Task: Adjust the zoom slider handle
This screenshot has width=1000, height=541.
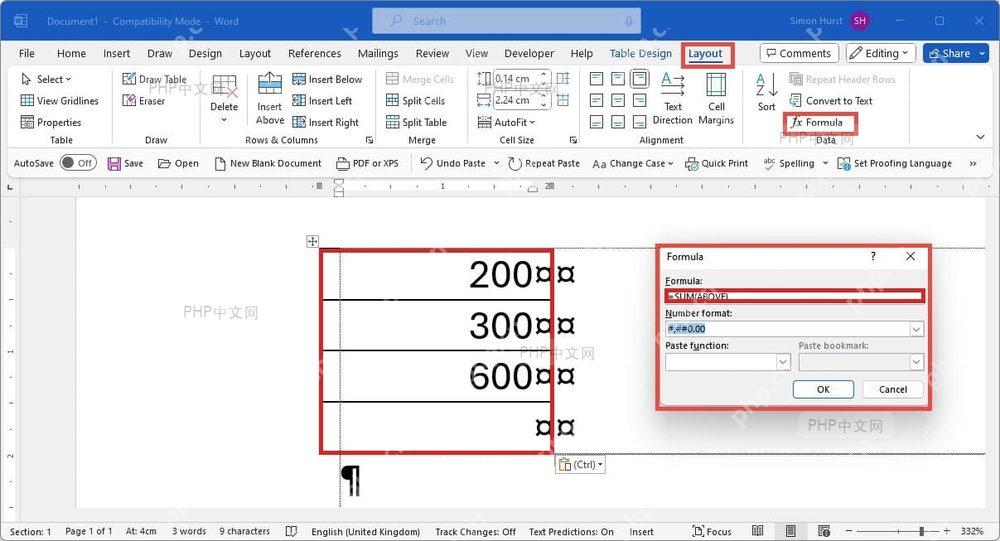Action: [922, 531]
